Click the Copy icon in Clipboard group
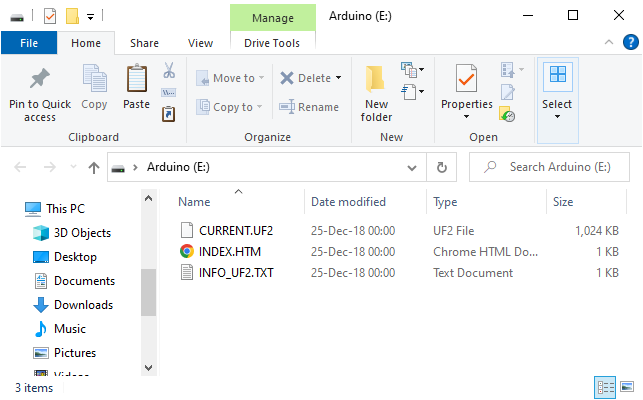Image resolution: width=643 pixels, height=400 pixels. (94, 78)
